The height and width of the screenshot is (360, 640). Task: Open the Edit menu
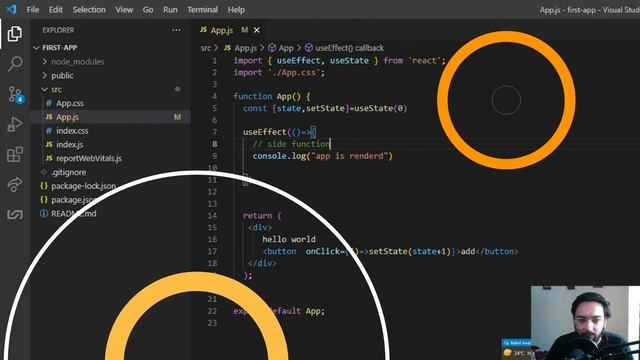(56, 9)
